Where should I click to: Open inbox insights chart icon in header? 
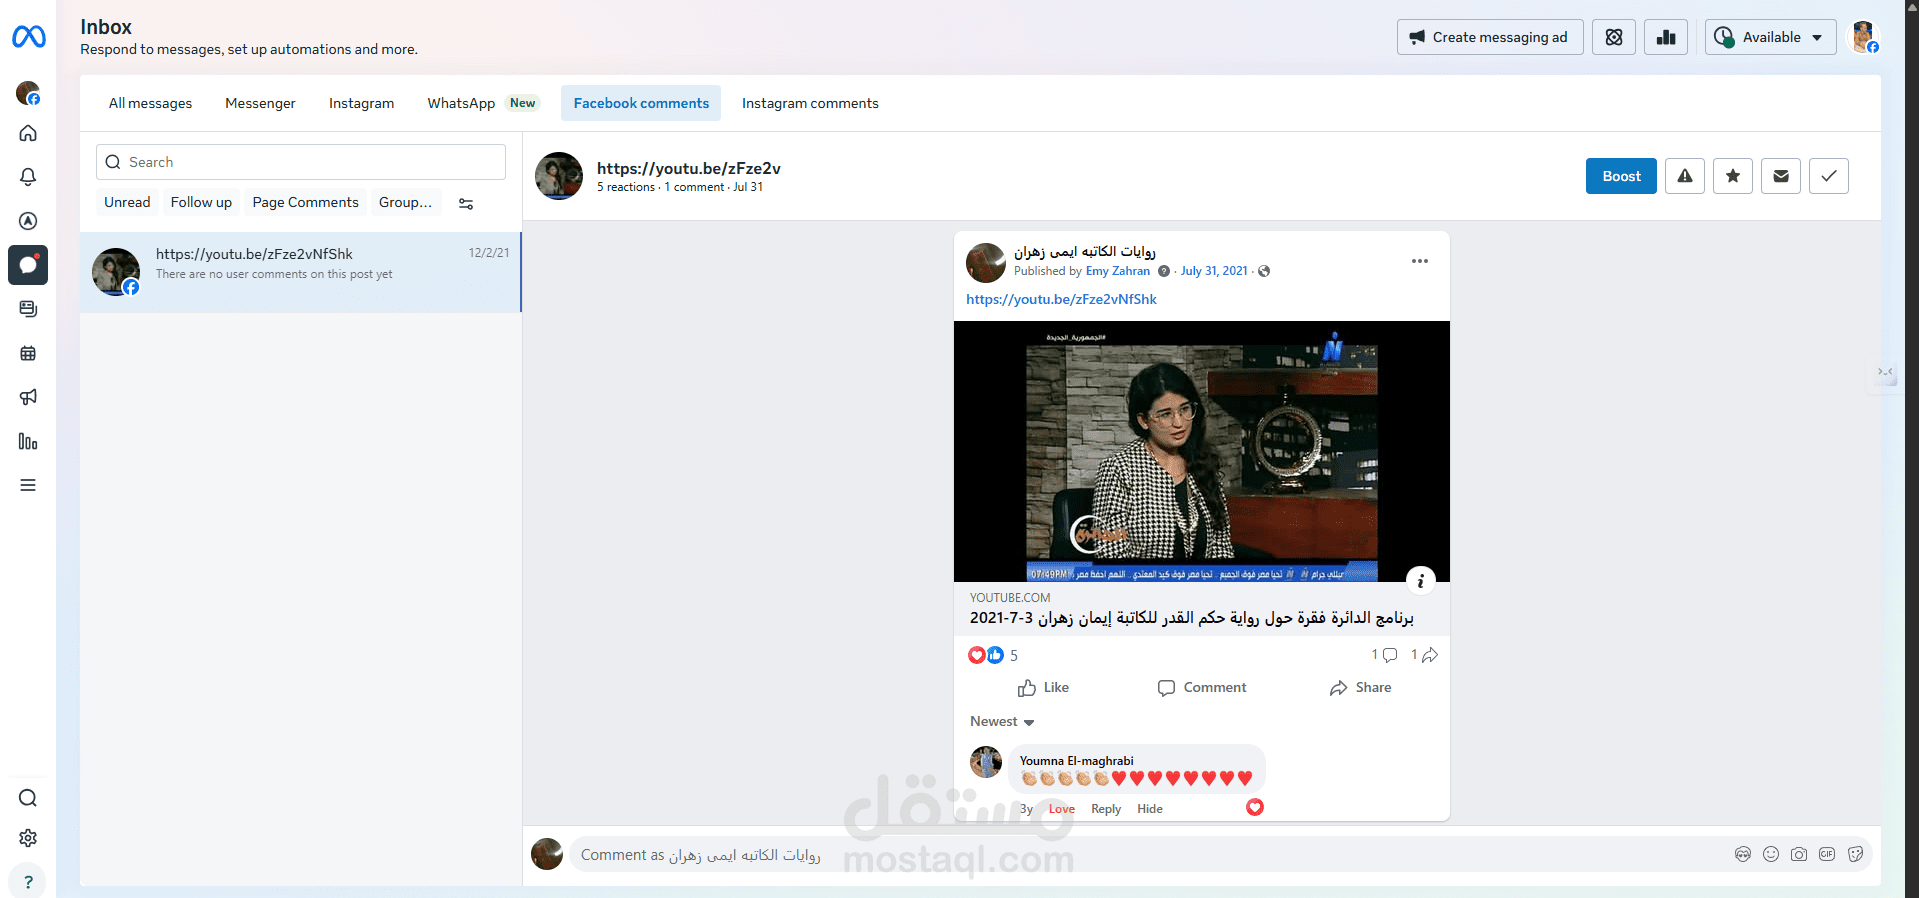1666,37
